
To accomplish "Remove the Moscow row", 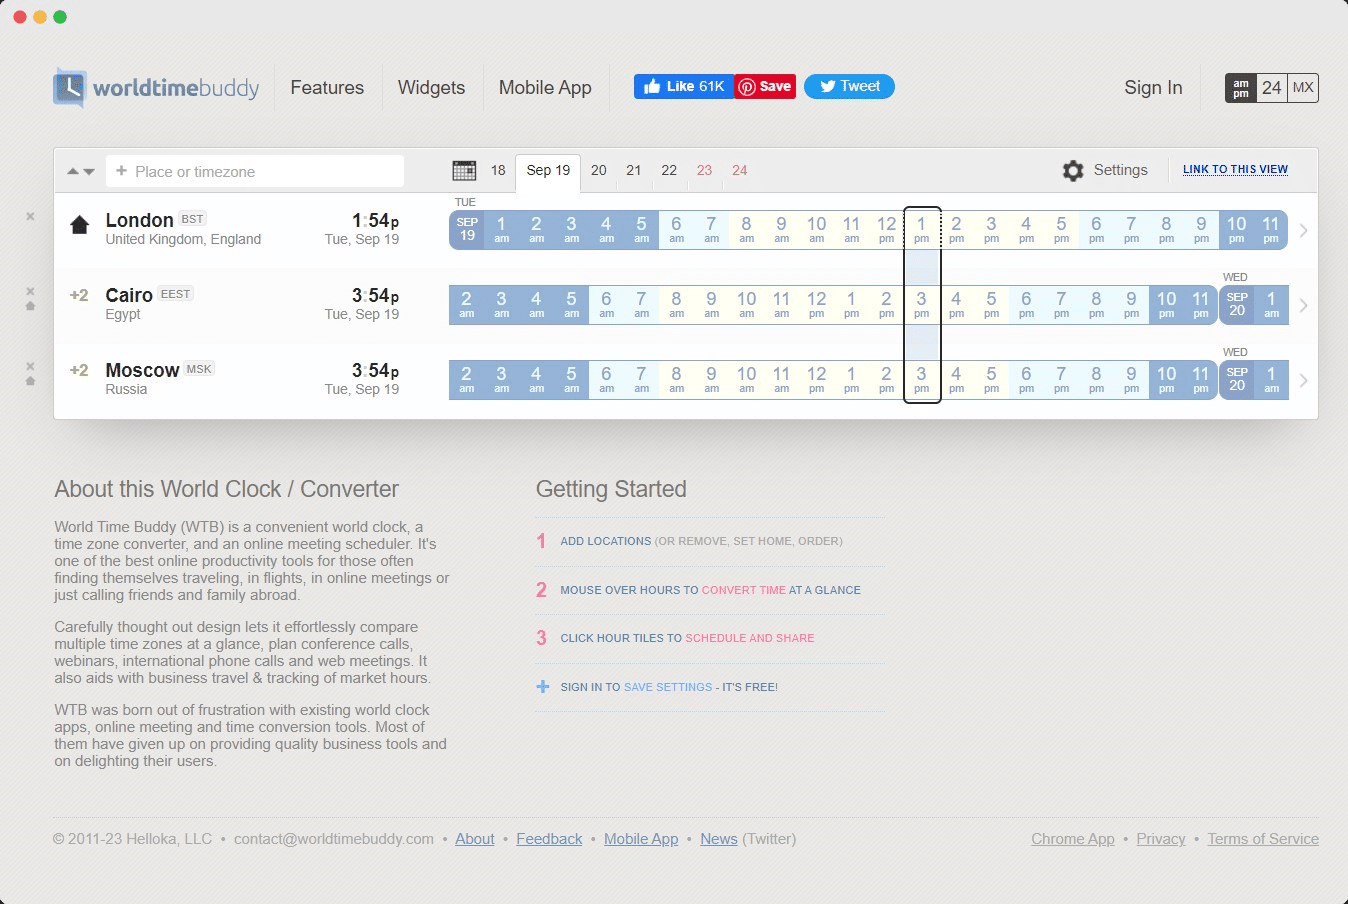I will pos(30,366).
